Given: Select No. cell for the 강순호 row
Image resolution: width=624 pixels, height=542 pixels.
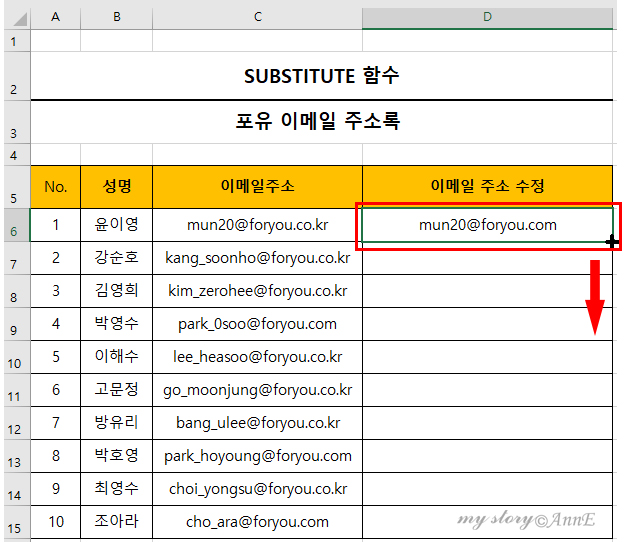Looking at the screenshot, I should point(56,258).
